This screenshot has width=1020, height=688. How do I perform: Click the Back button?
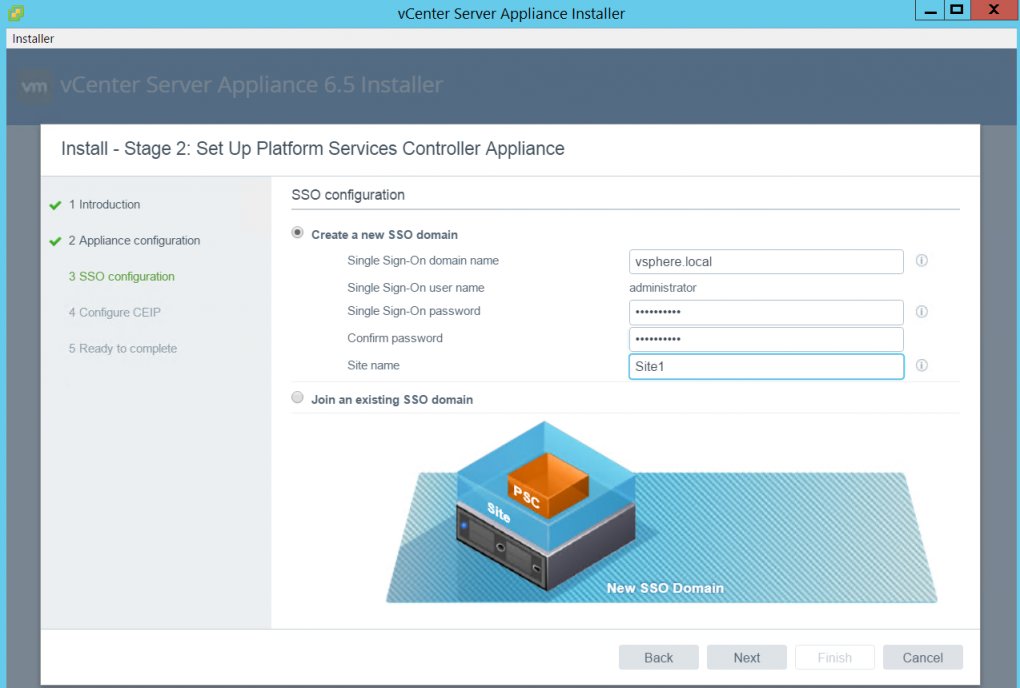(658, 657)
